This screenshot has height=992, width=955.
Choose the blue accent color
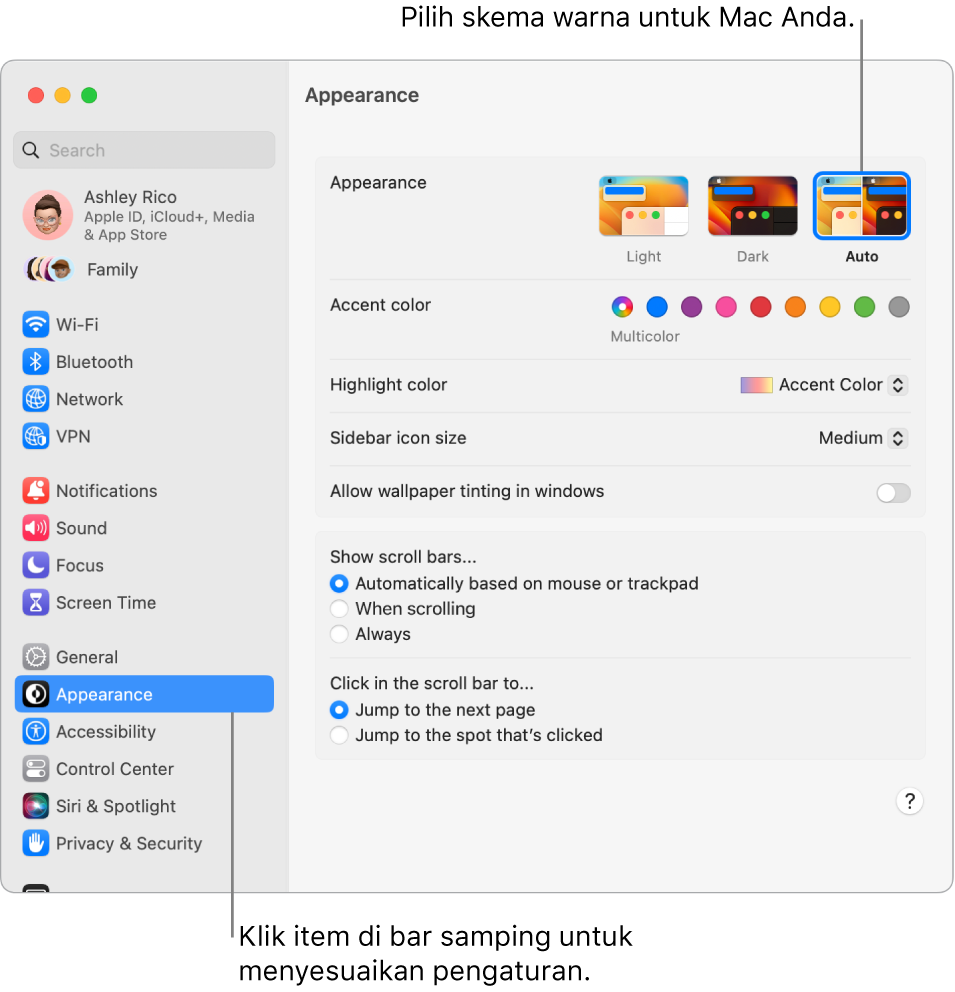pos(657,307)
